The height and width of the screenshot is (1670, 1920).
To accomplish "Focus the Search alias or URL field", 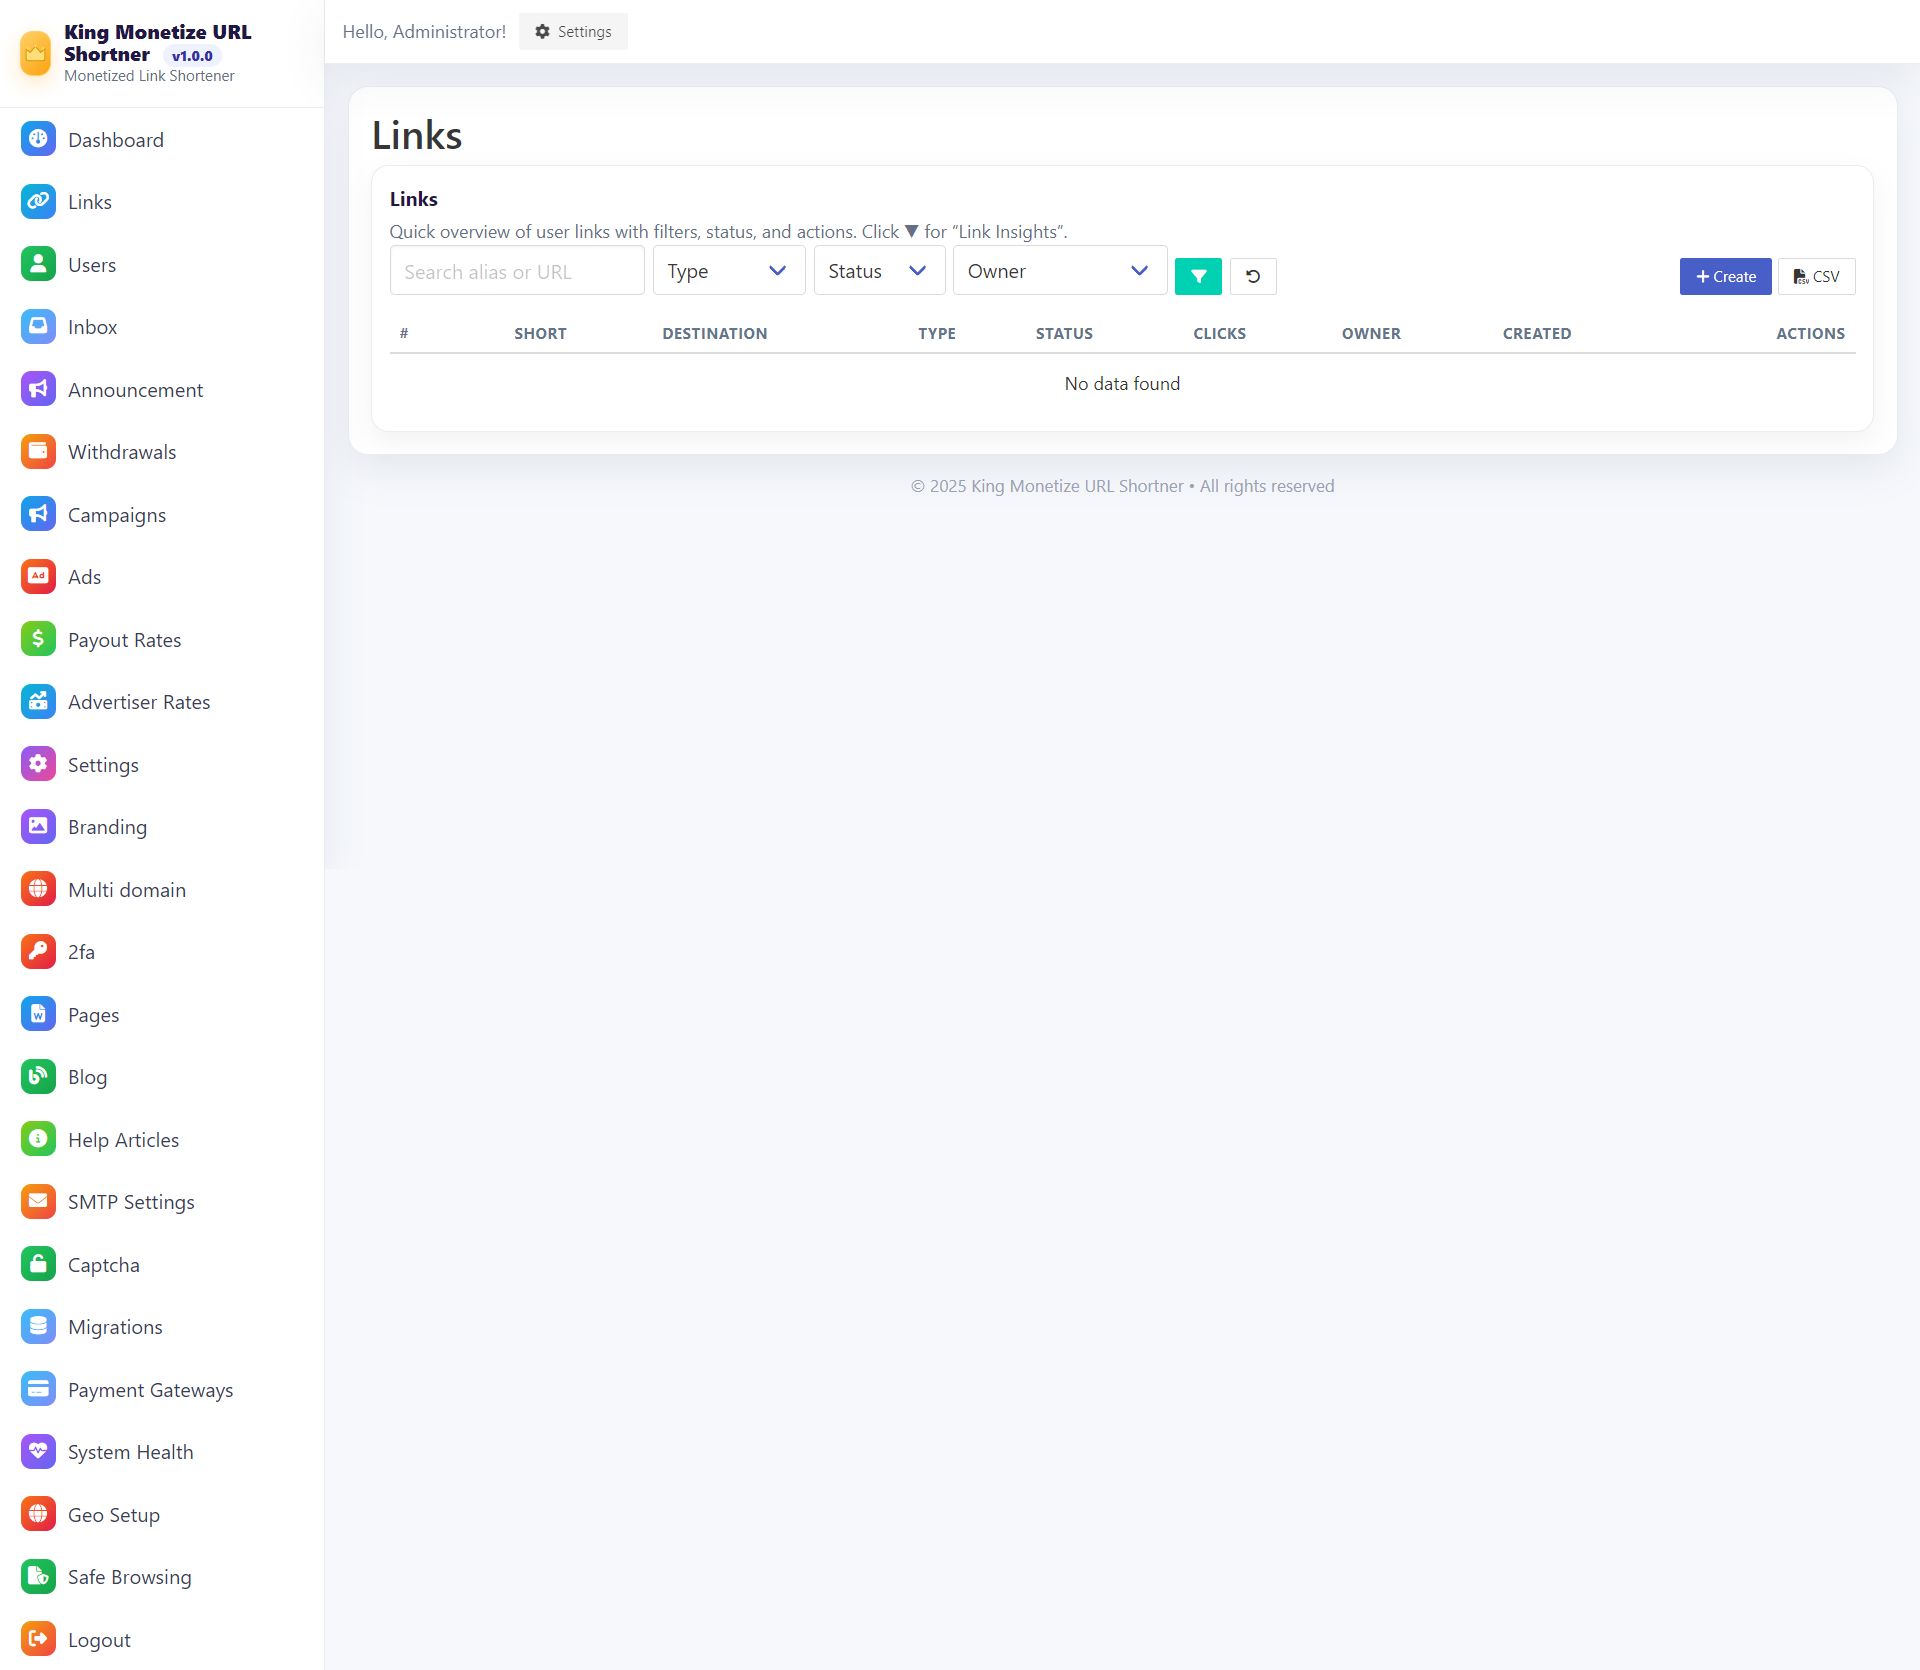I will (516, 271).
